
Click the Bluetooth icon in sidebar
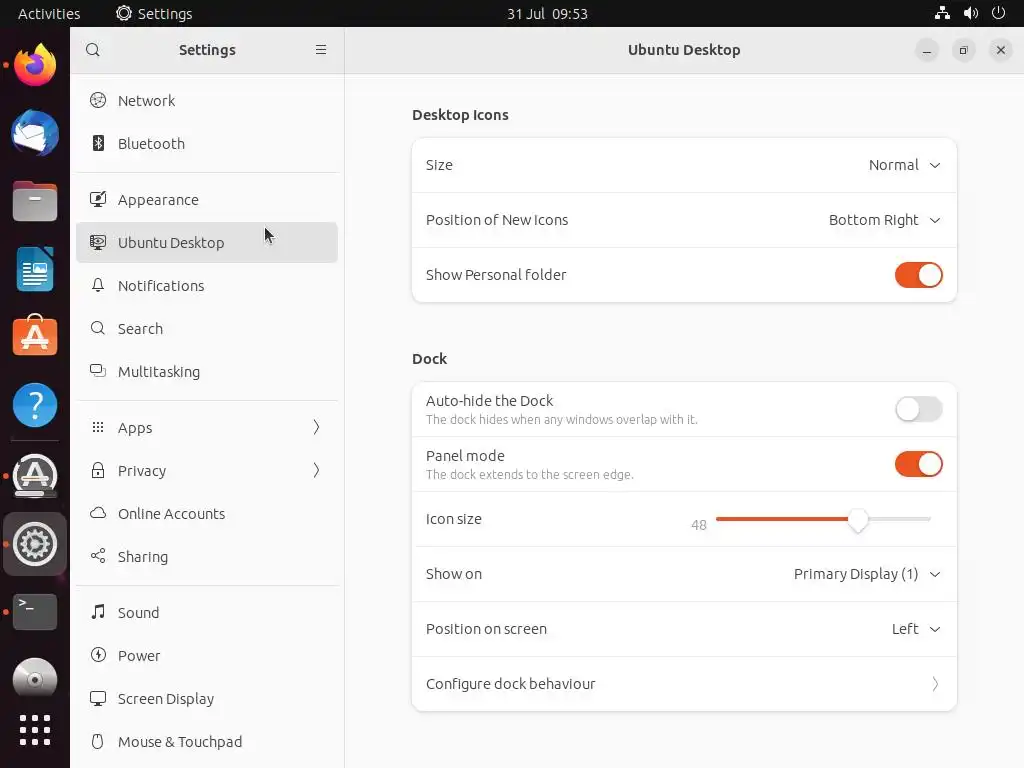click(98, 143)
